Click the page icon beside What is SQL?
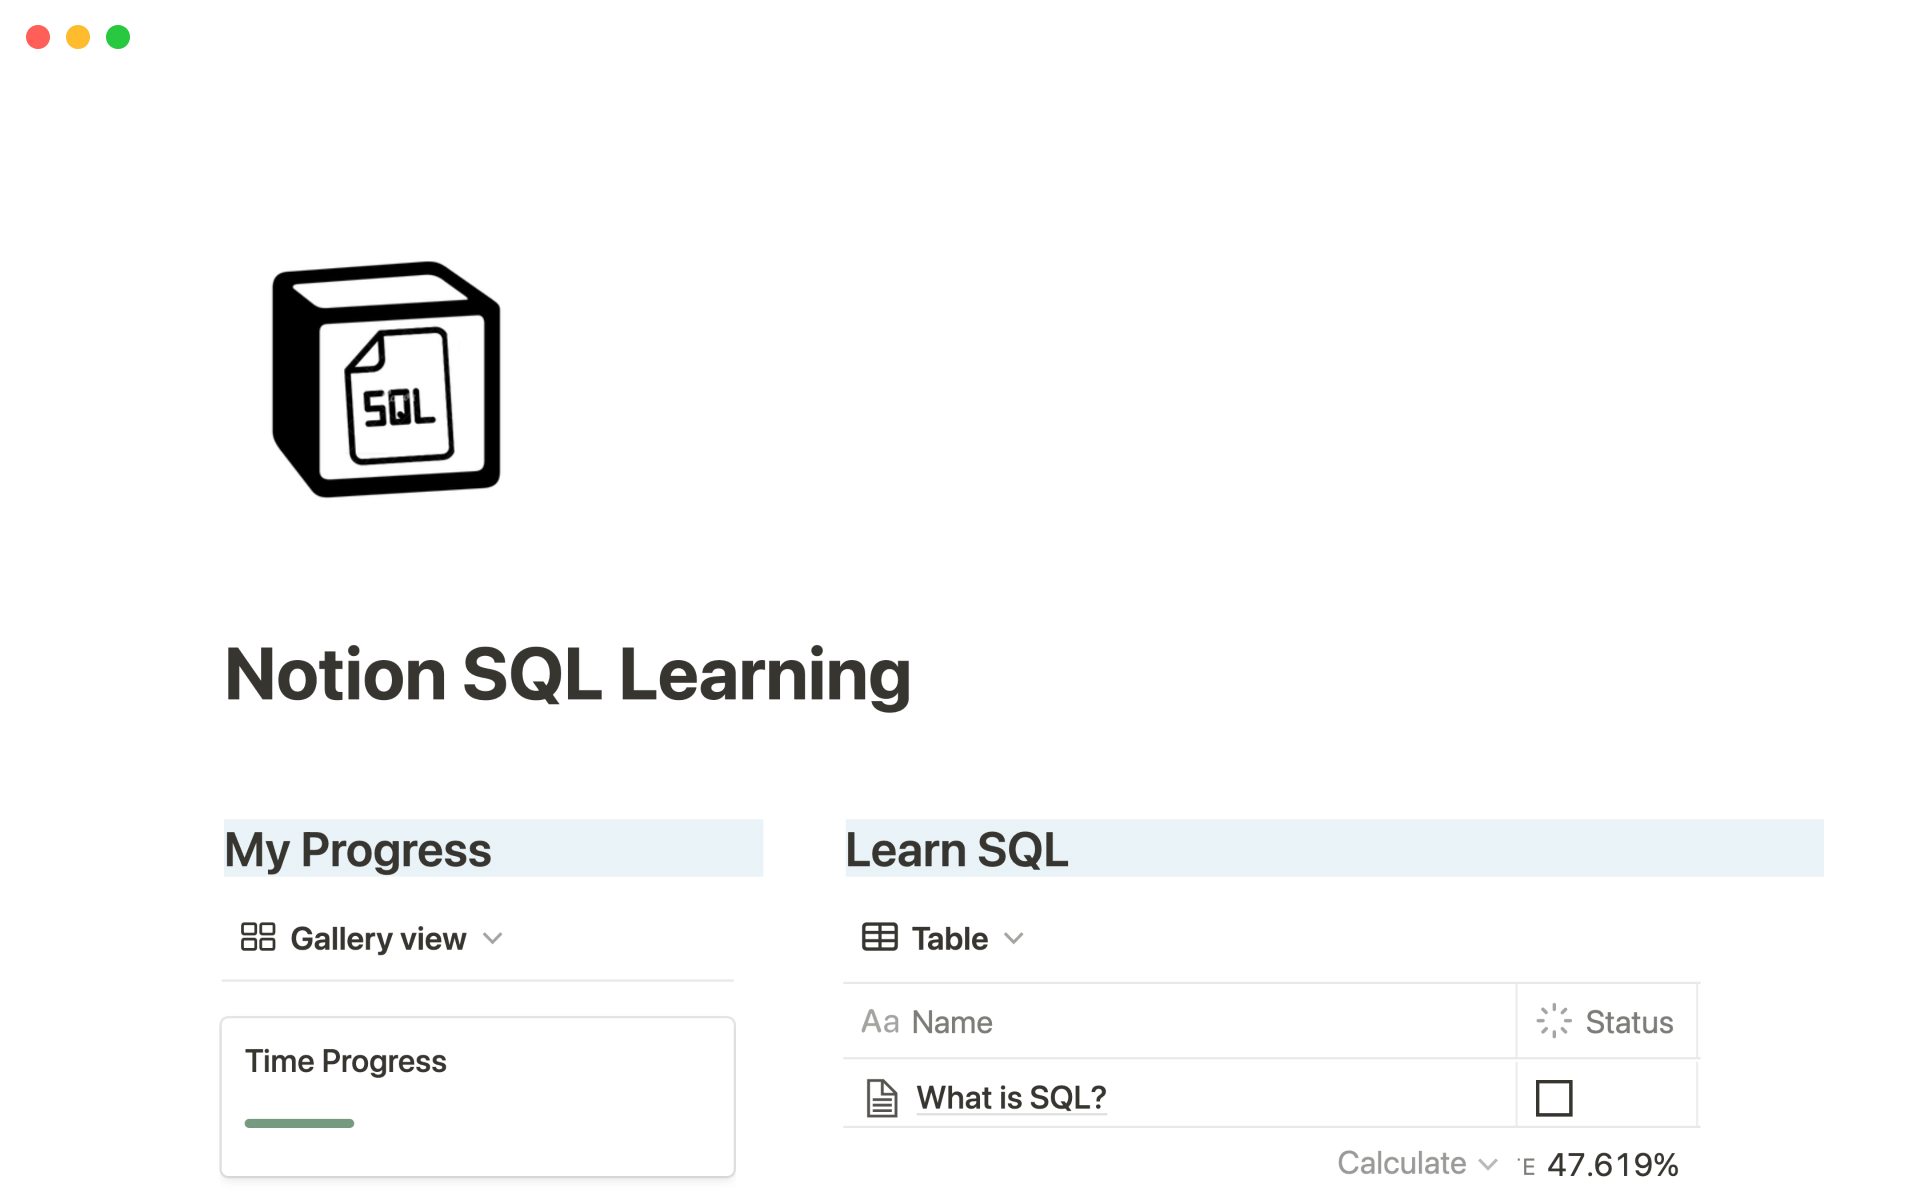Screen dimensions: 1920x1200 point(881,1097)
